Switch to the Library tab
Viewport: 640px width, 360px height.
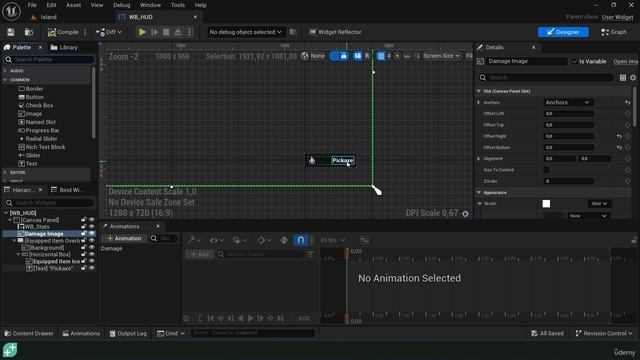point(64,47)
